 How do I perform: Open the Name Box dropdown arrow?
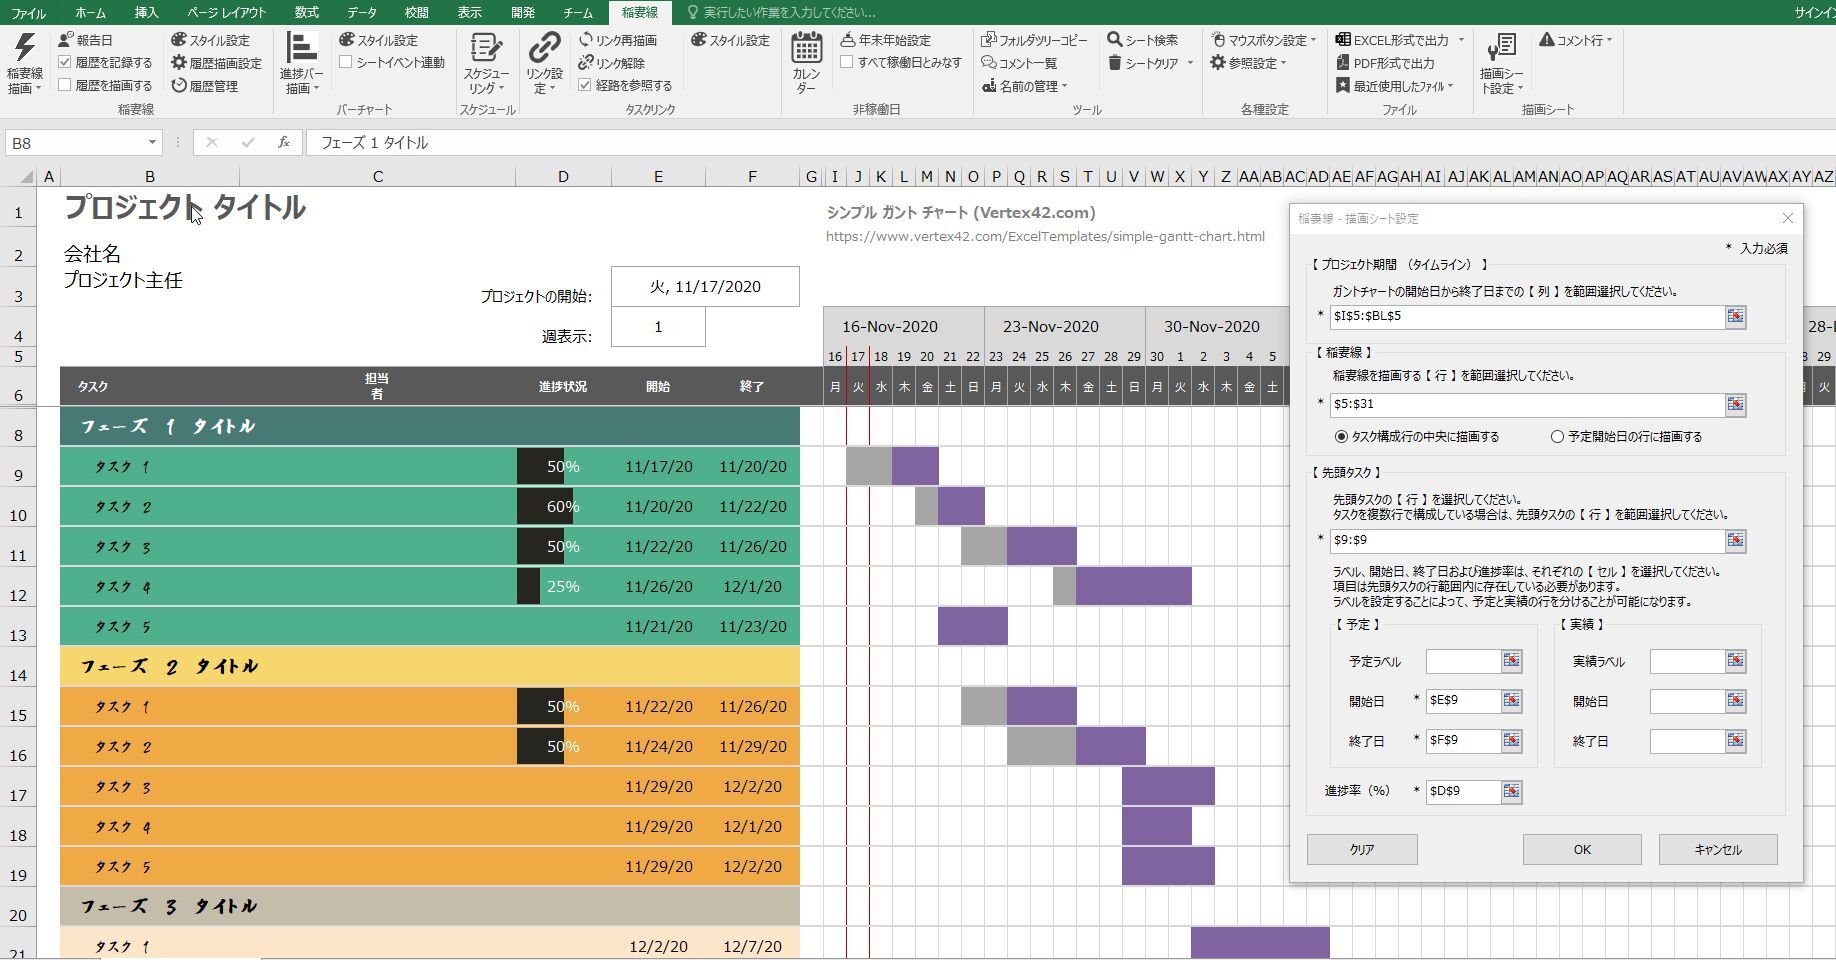click(151, 143)
